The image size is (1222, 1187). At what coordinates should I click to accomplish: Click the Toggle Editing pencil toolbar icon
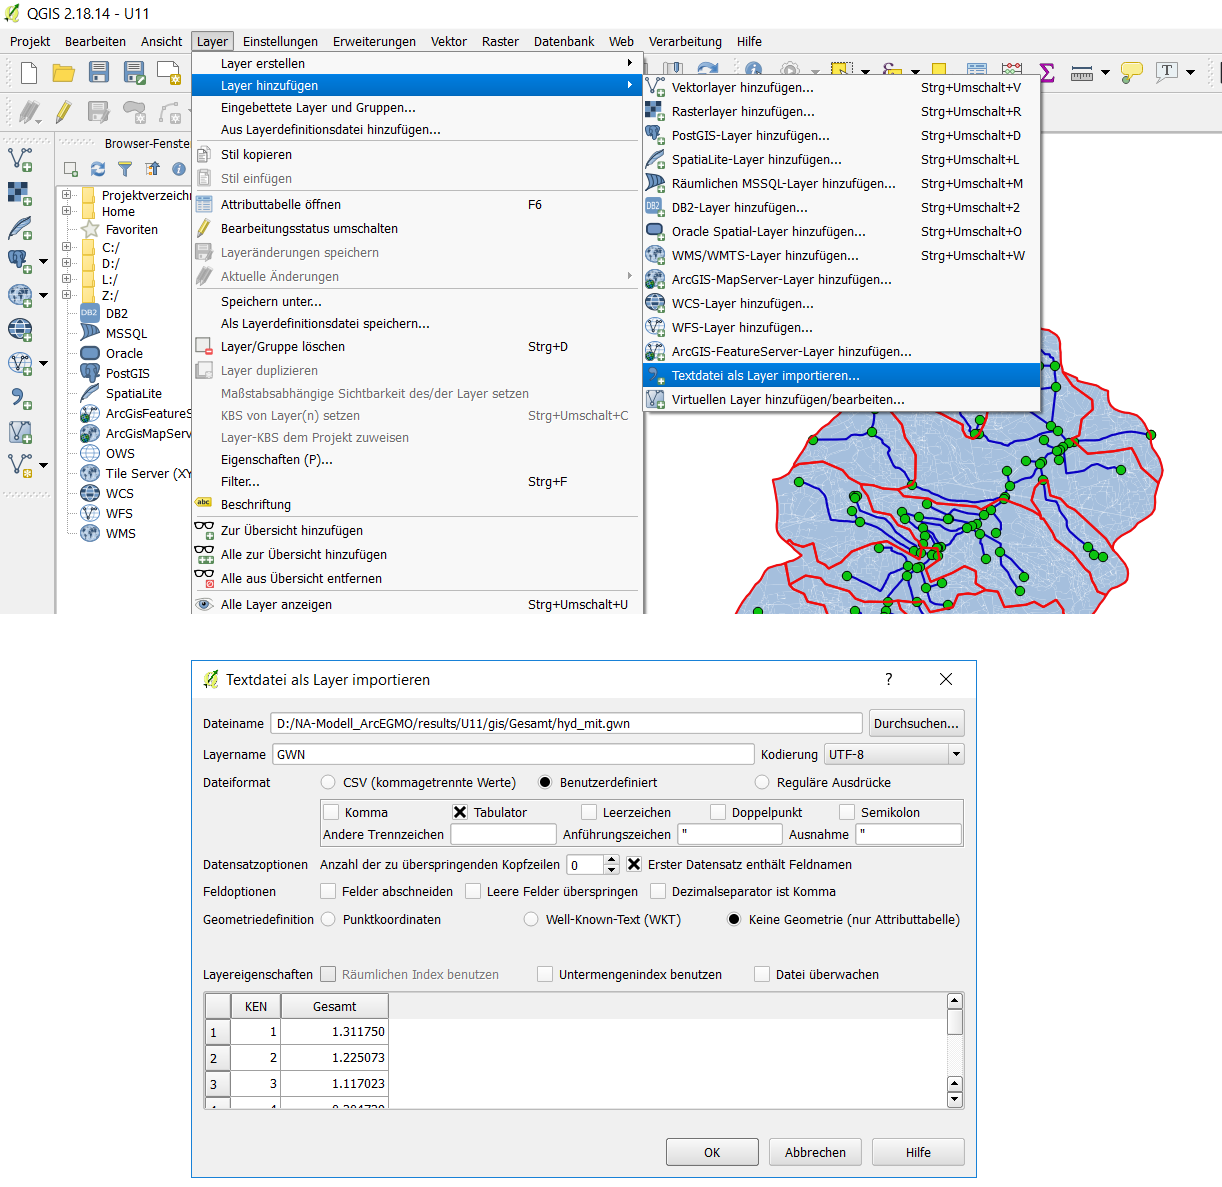(63, 111)
